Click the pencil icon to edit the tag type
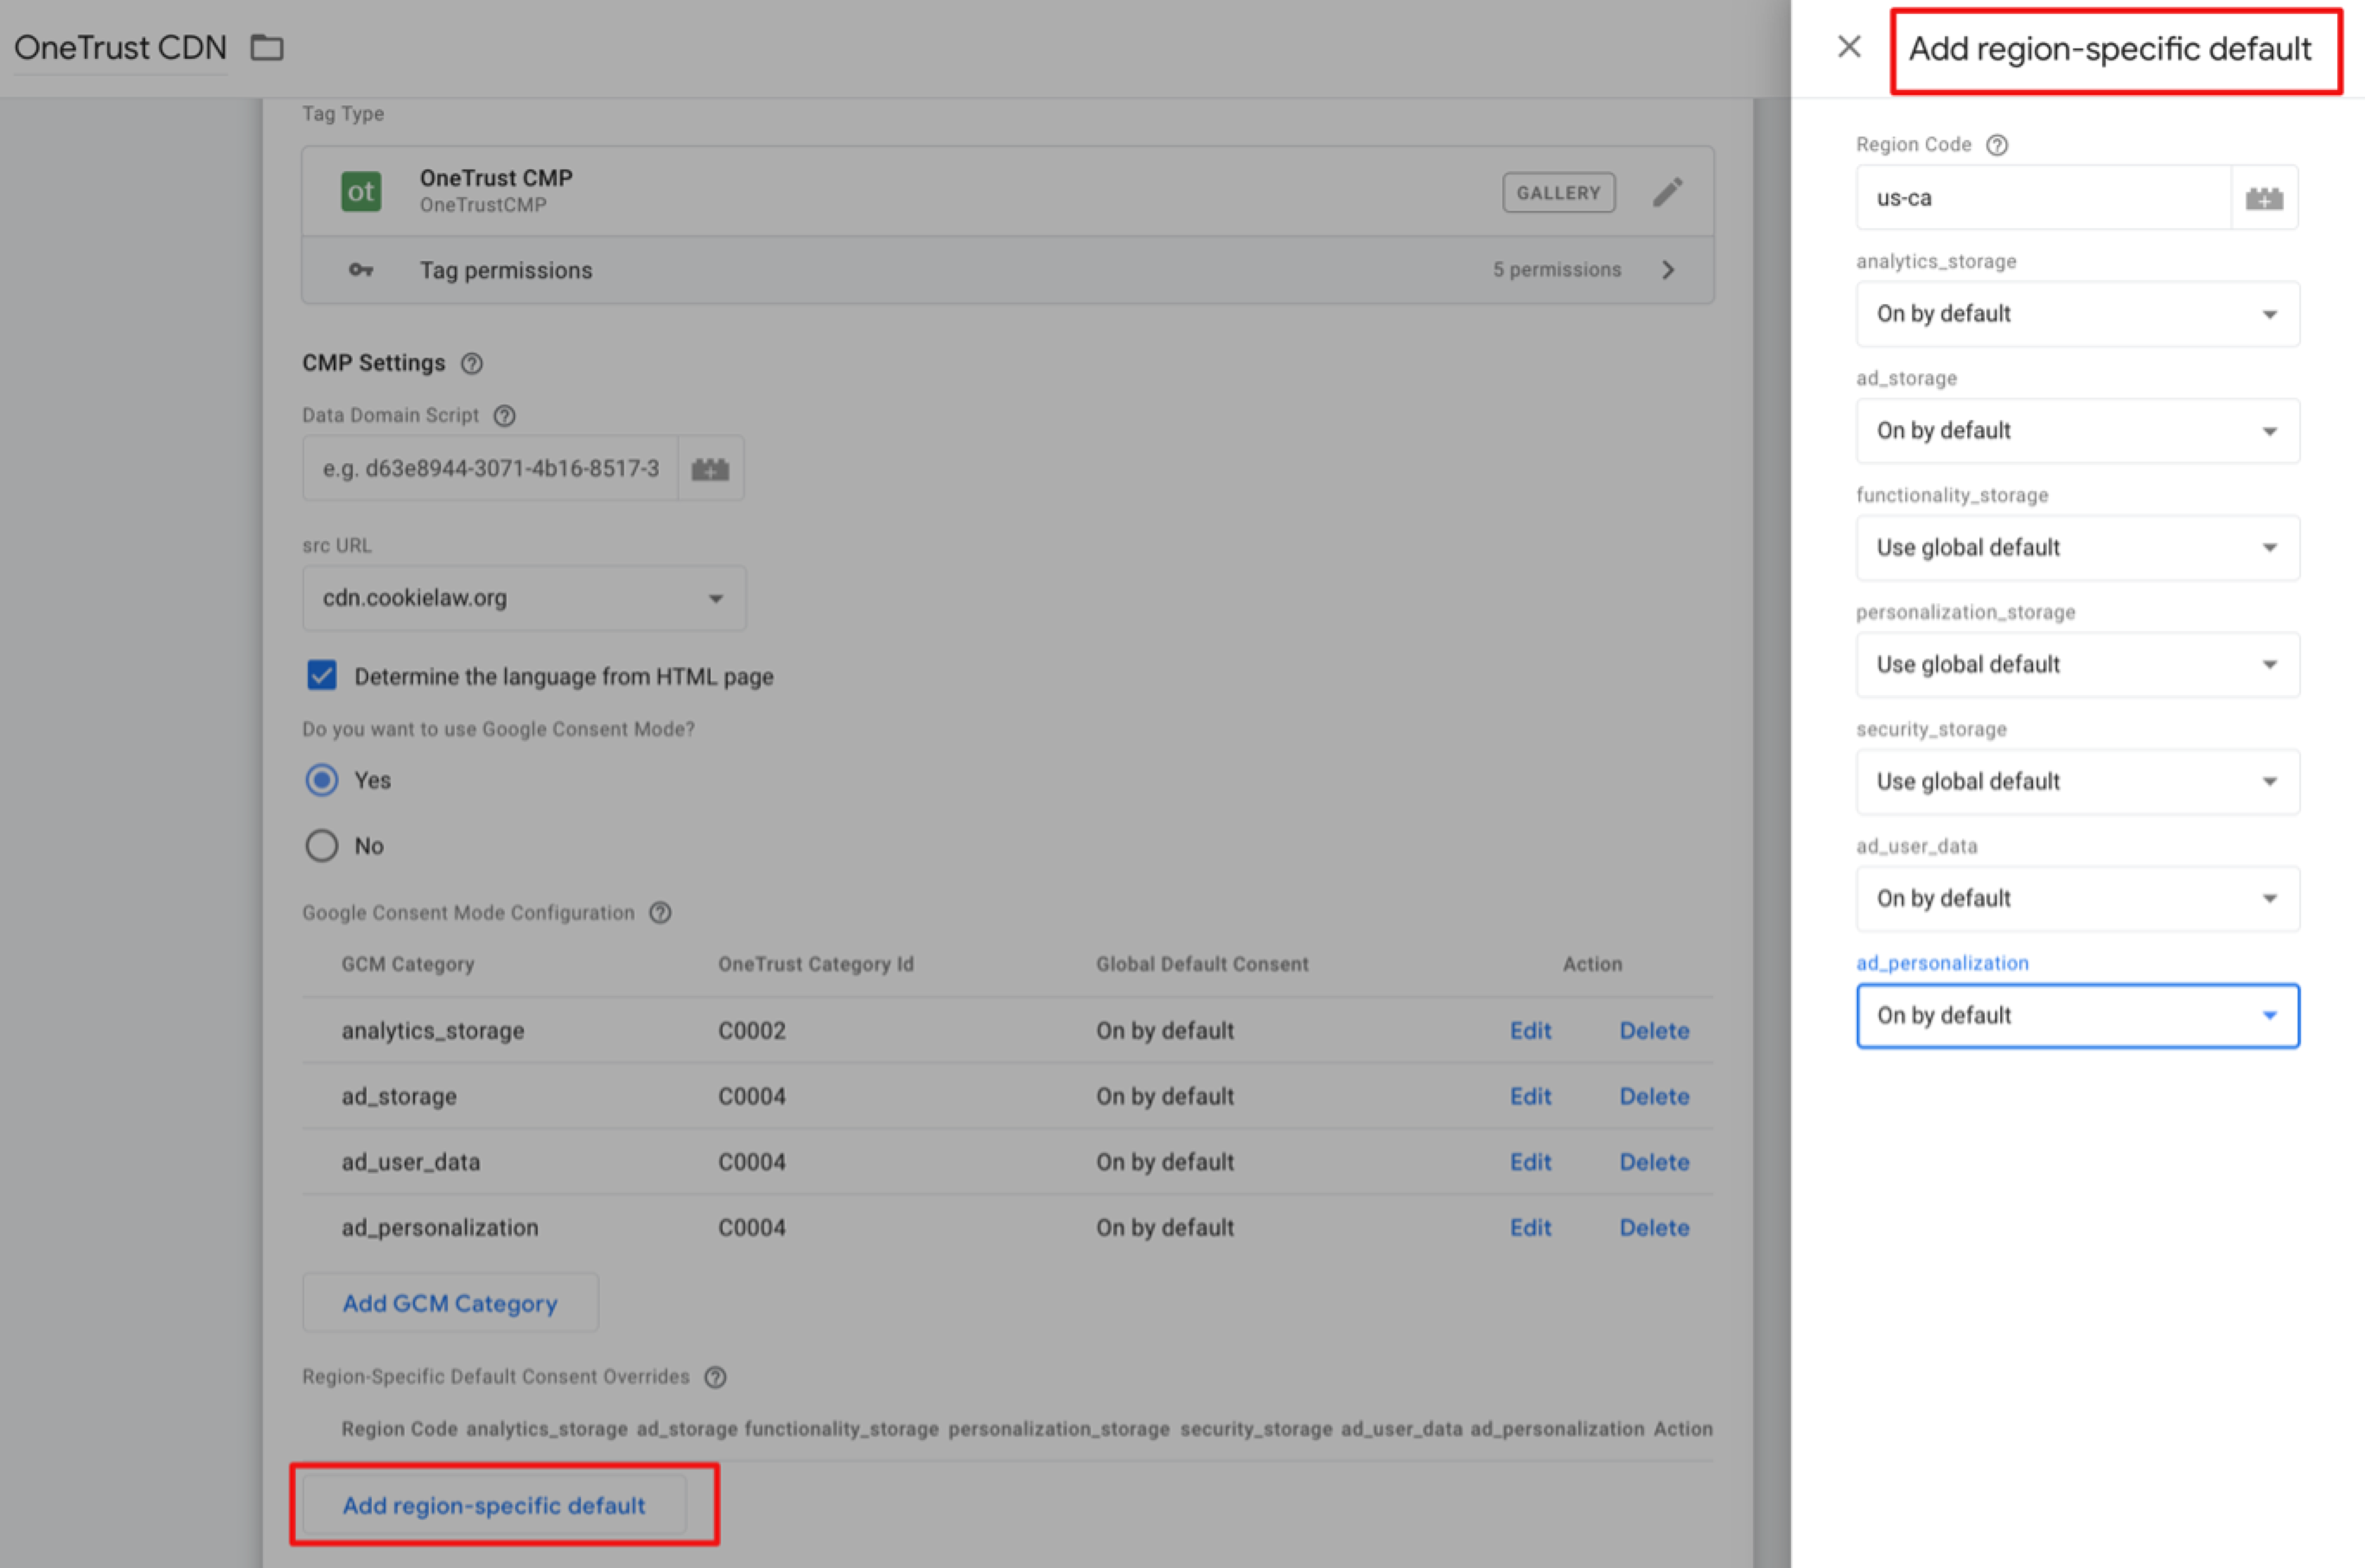 tap(1668, 191)
